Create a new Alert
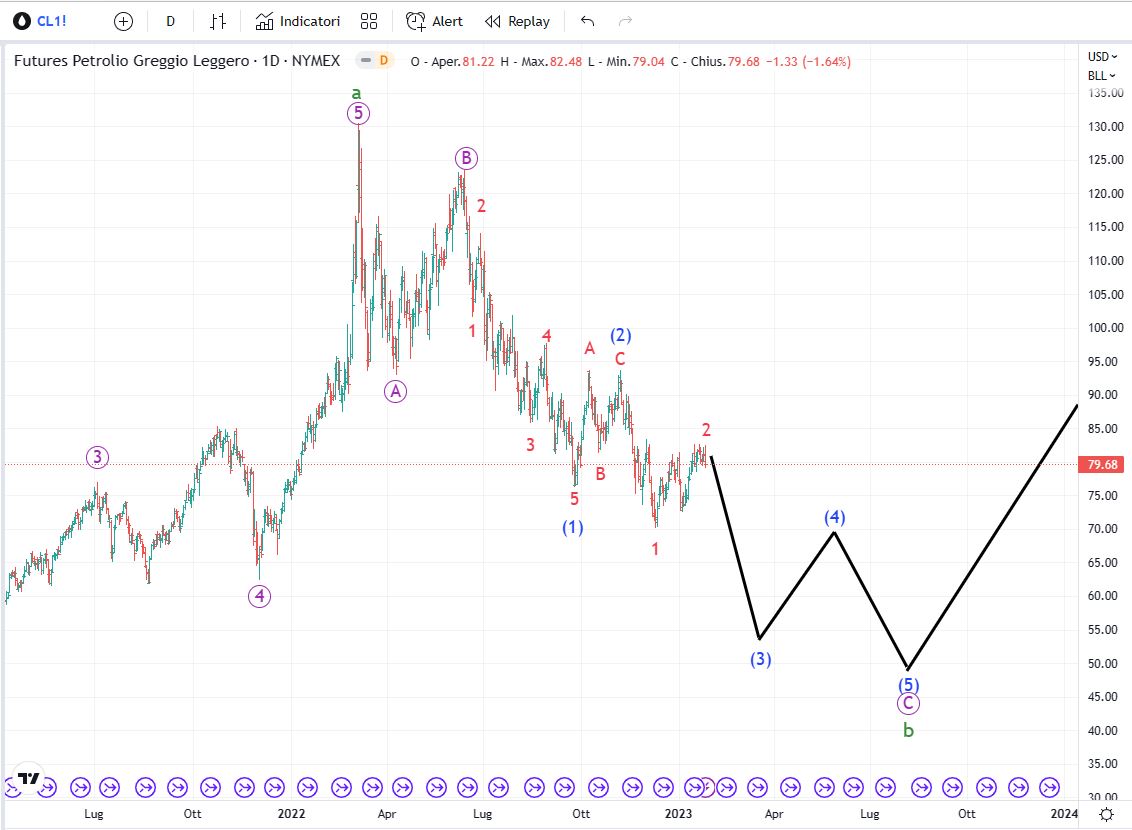This screenshot has width=1132, height=830. [434, 22]
